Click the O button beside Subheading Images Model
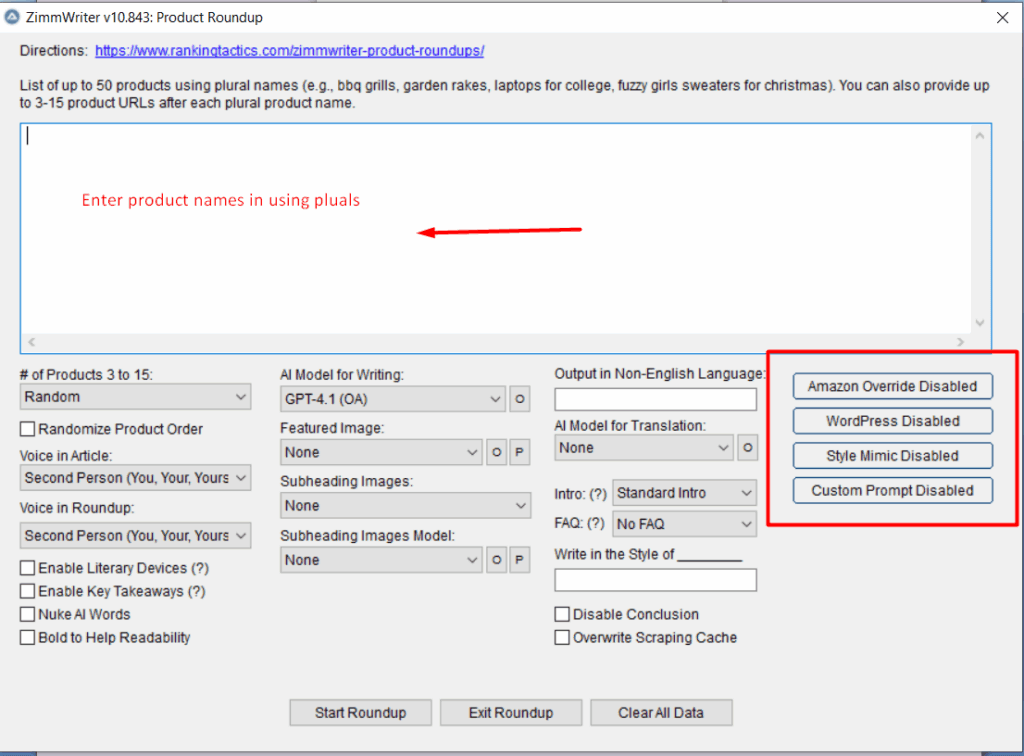This screenshot has width=1024, height=756. [x=497, y=561]
